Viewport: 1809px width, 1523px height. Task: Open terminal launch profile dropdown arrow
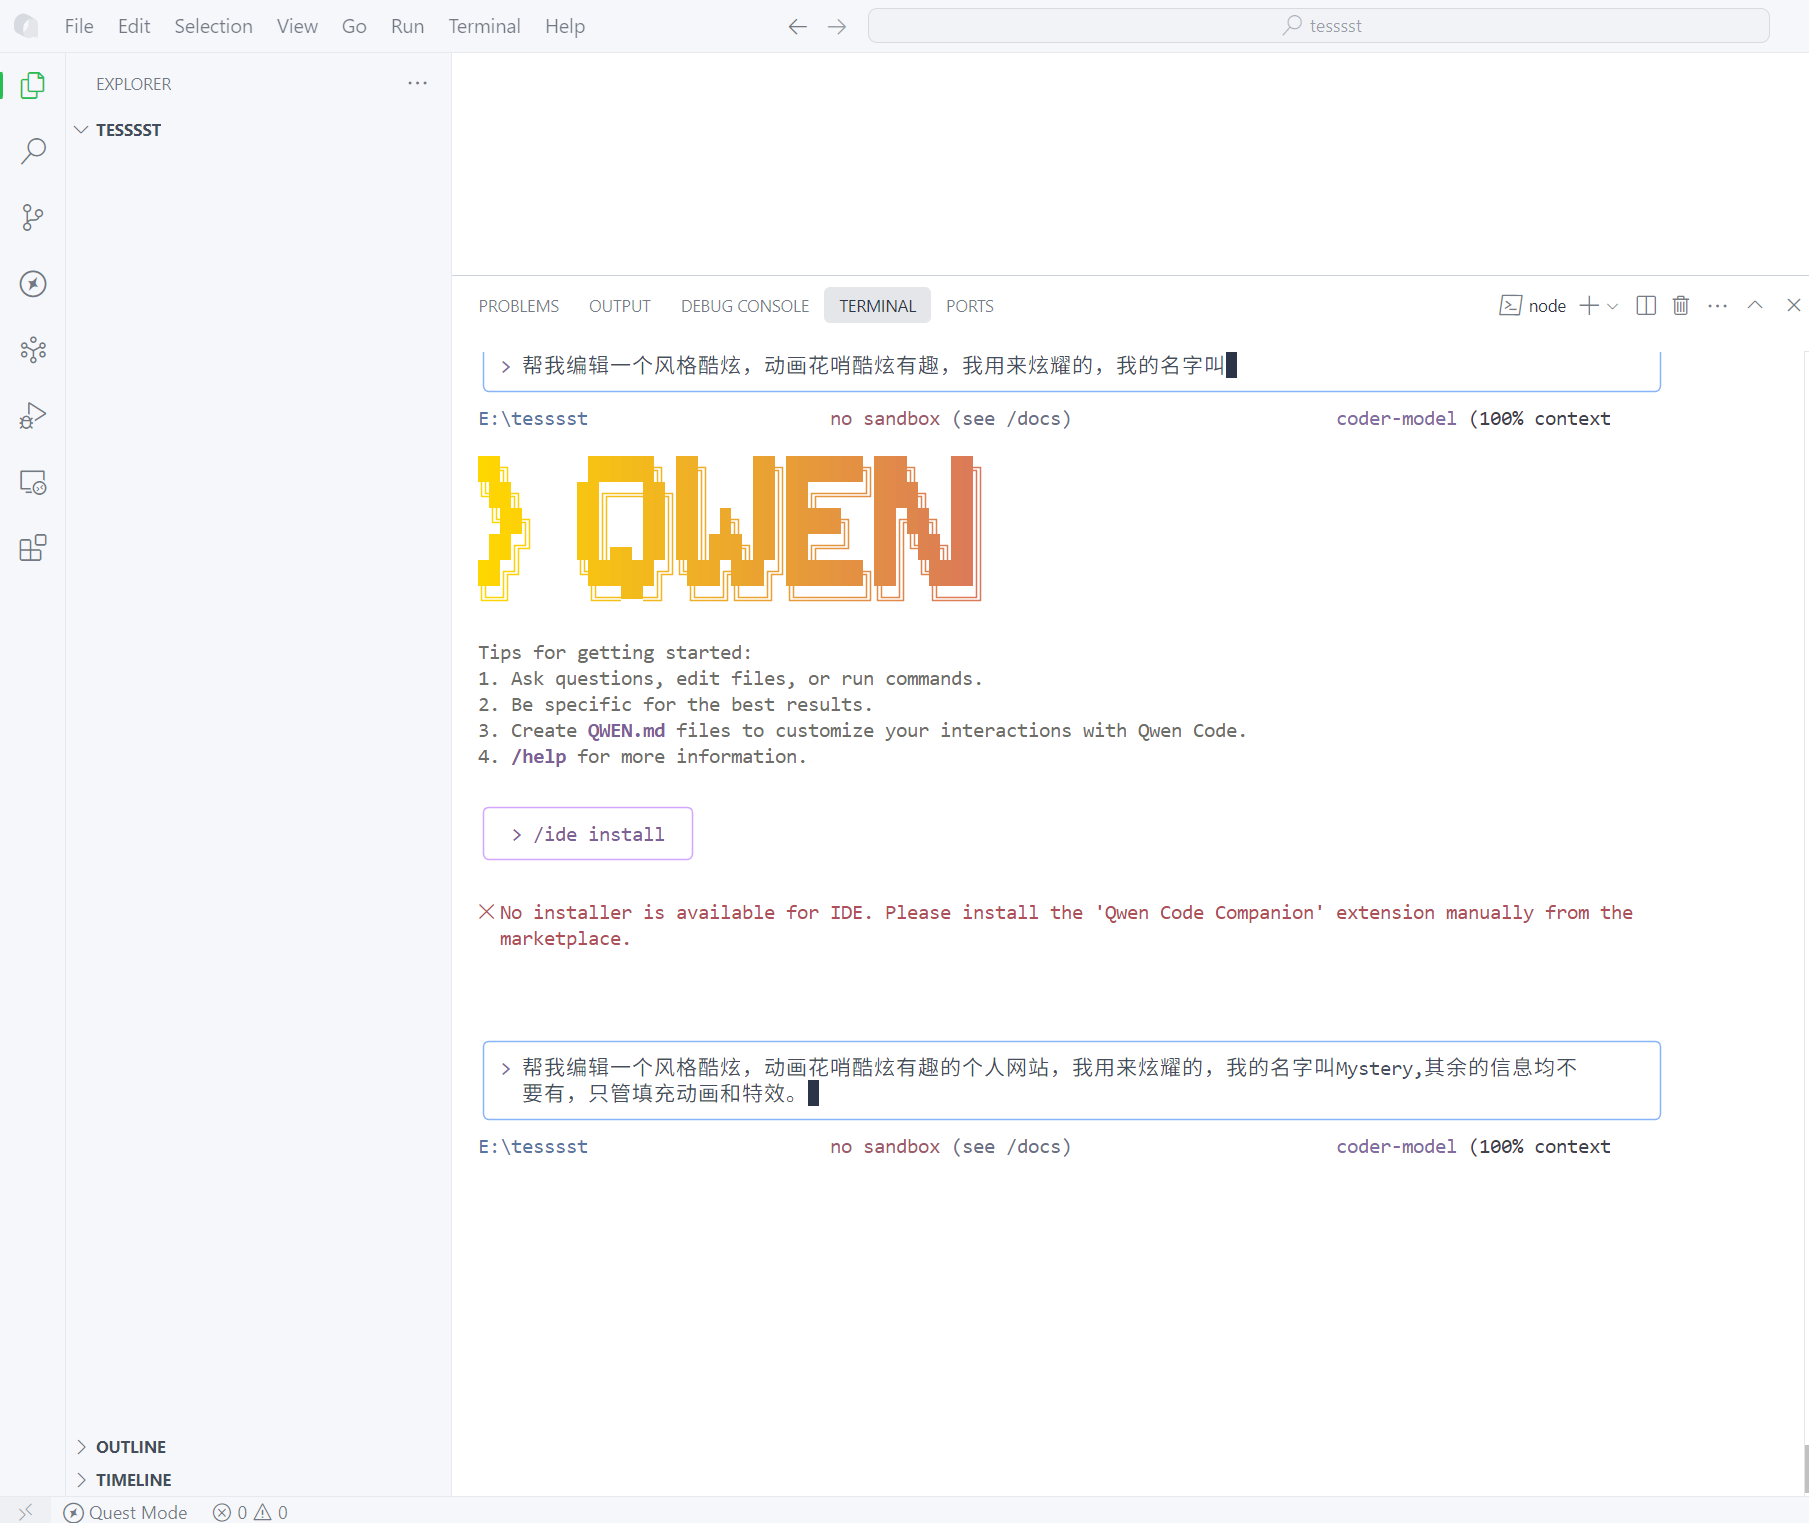point(1612,306)
